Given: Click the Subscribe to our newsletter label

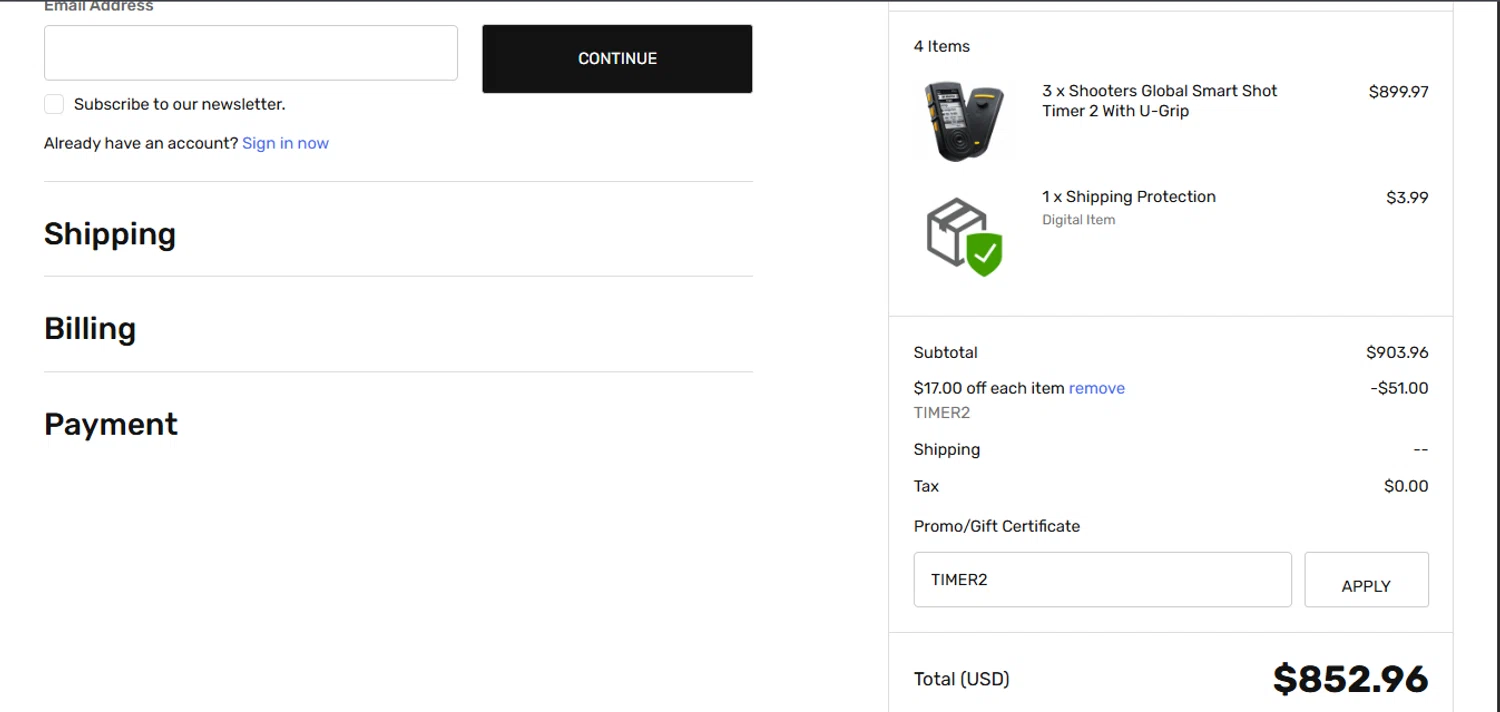Looking at the screenshot, I should click(179, 104).
